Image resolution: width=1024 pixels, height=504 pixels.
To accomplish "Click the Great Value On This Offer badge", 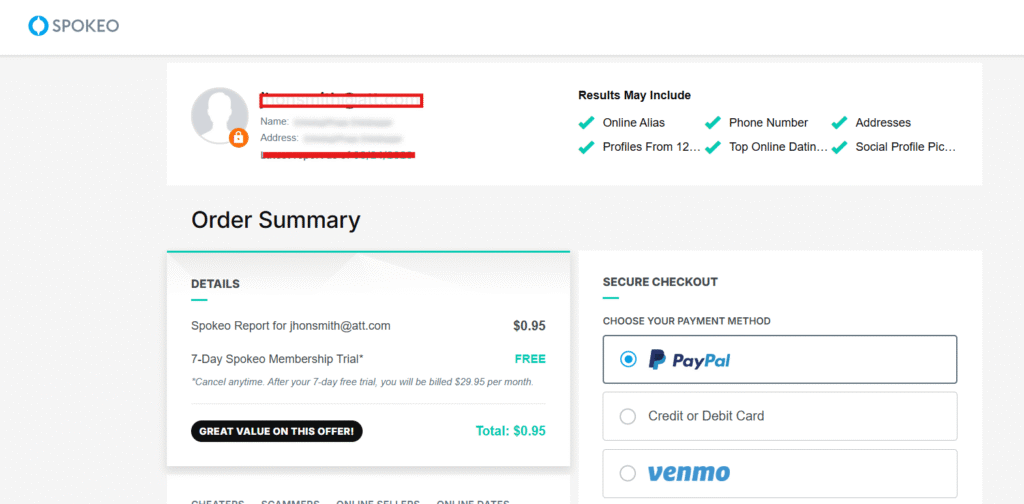I will [x=277, y=432].
